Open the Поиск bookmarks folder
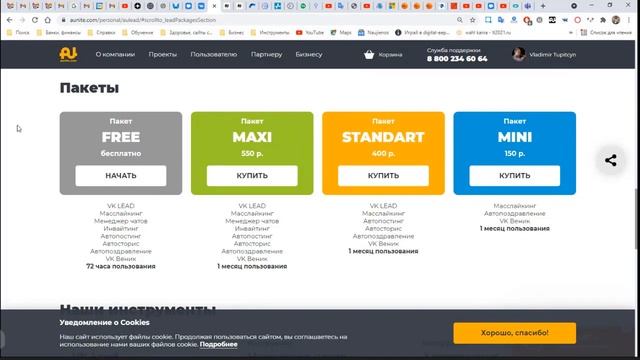The width and height of the screenshot is (640, 360). pyautogui.click(x=18, y=33)
